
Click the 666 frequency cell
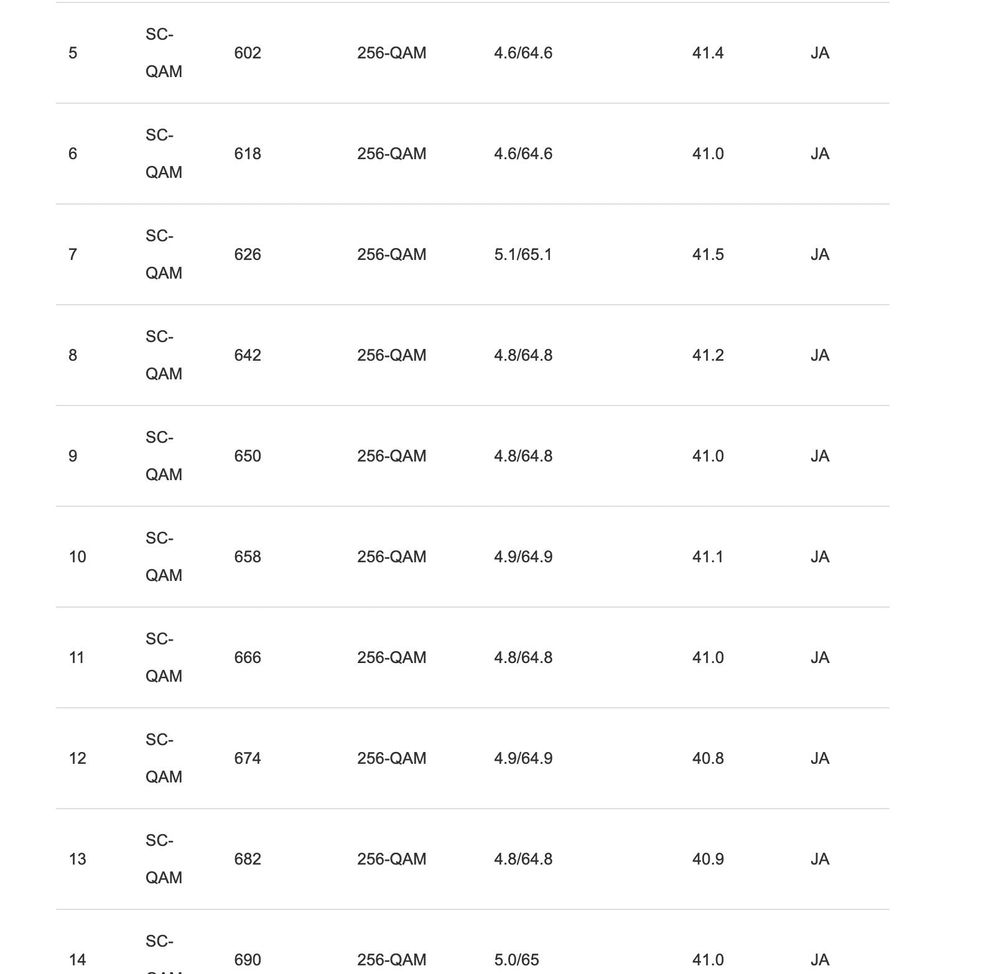click(247, 658)
